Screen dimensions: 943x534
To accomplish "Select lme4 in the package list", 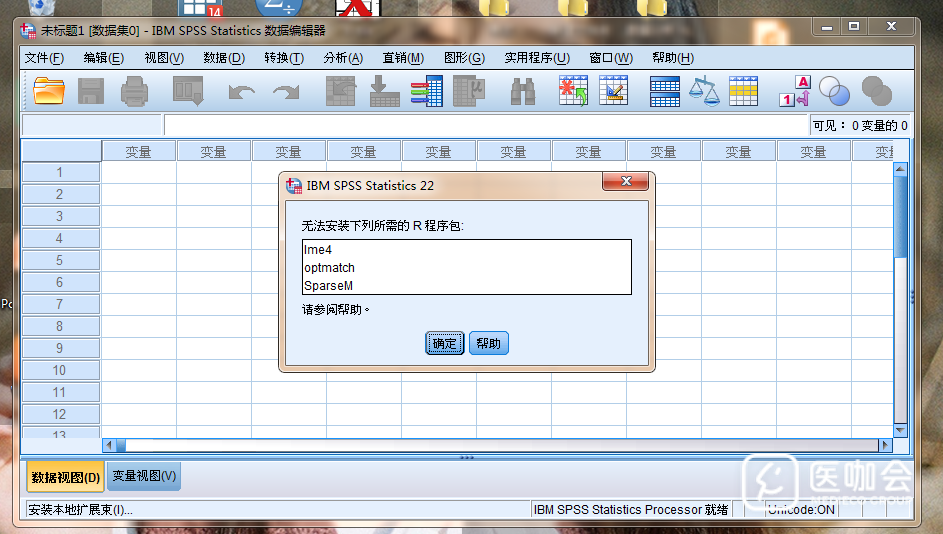I will click(317, 250).
